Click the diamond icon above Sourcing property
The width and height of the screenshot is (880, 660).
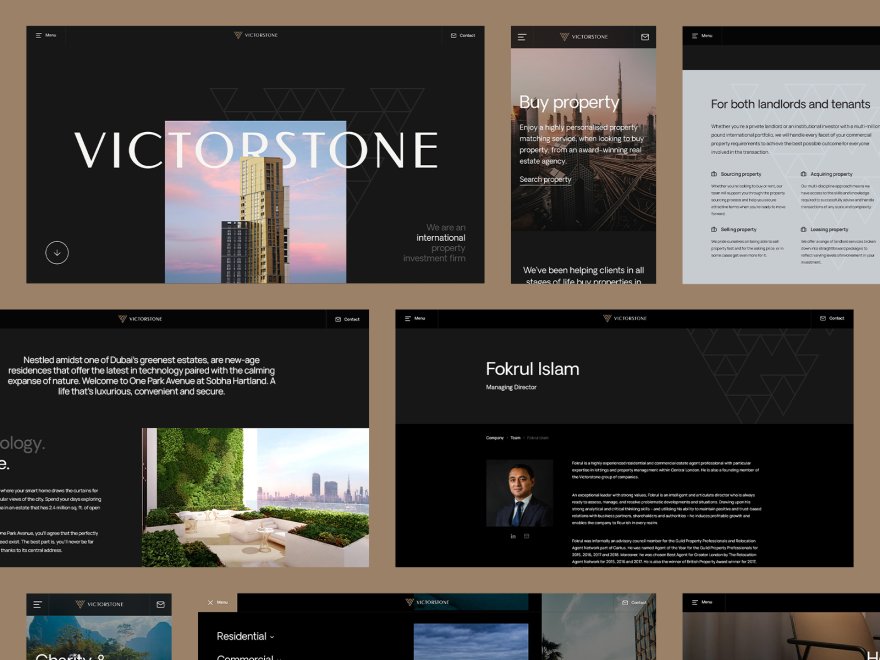713,174
